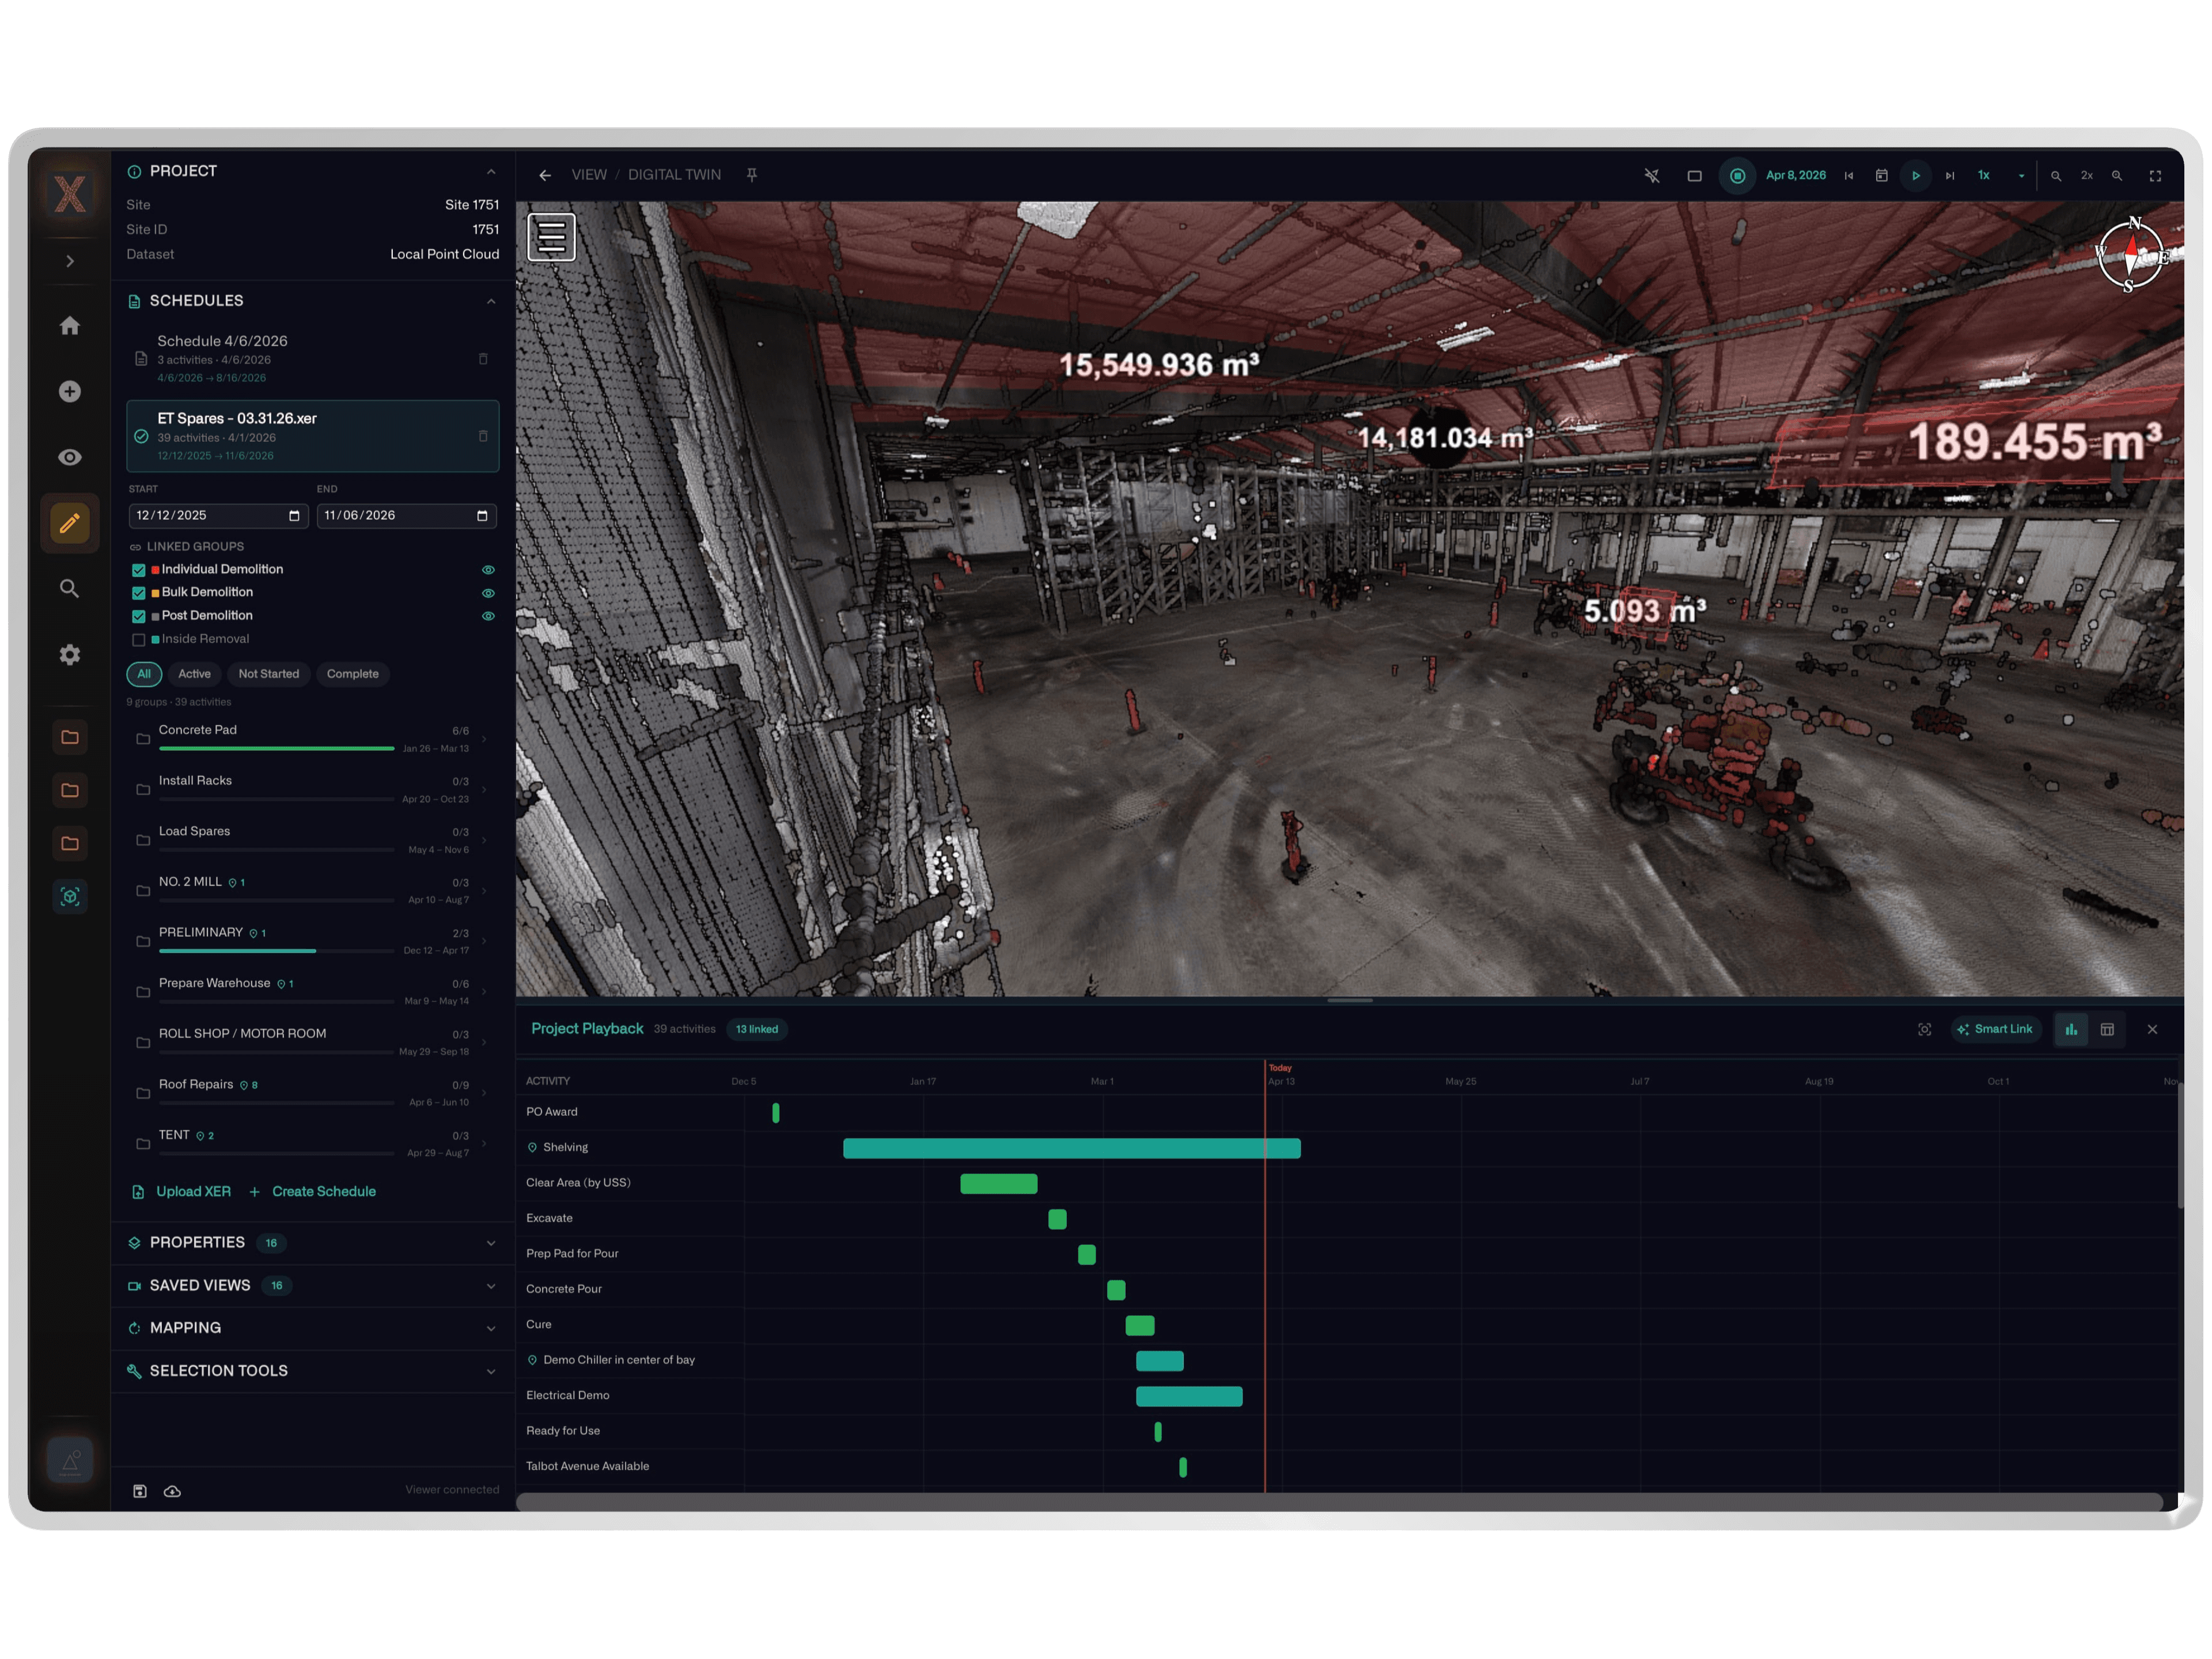Check the Inside Removal checkbox
This screenshot has width=2212, height=1659.
[x=139, y=640]
